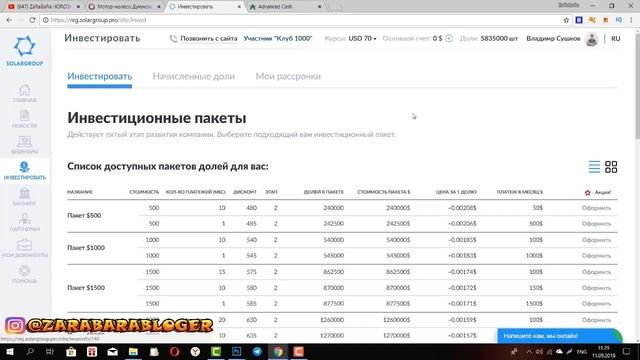Open Chrome from the taskbar

[278, 351]
